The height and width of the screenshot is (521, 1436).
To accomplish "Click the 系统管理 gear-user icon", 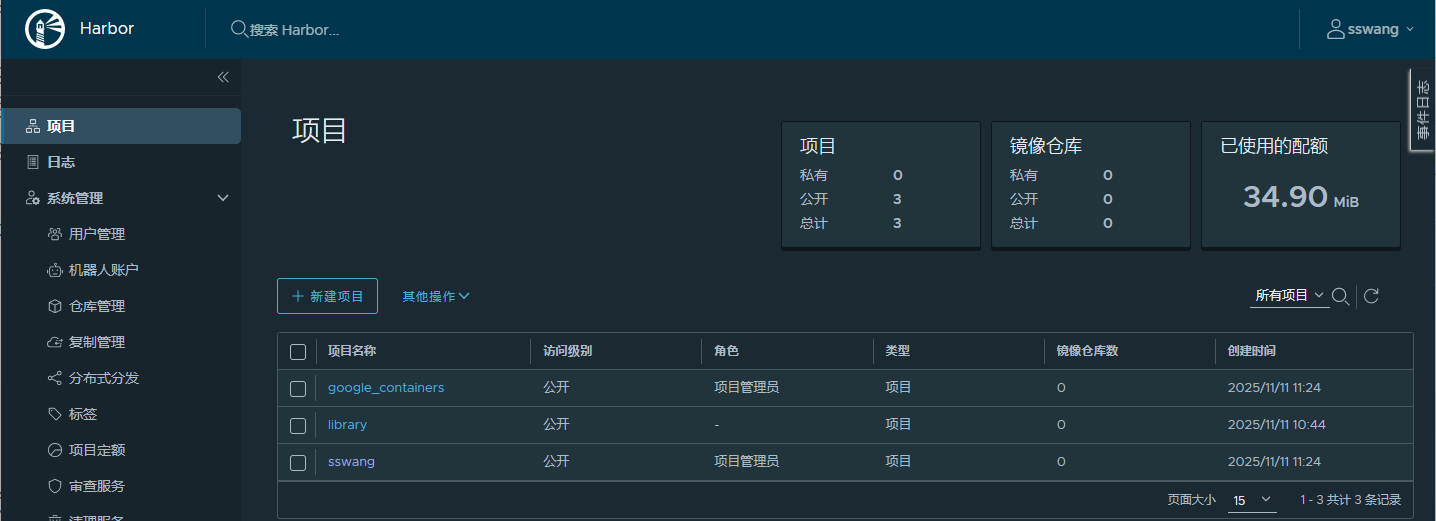I will click(33, 198).
